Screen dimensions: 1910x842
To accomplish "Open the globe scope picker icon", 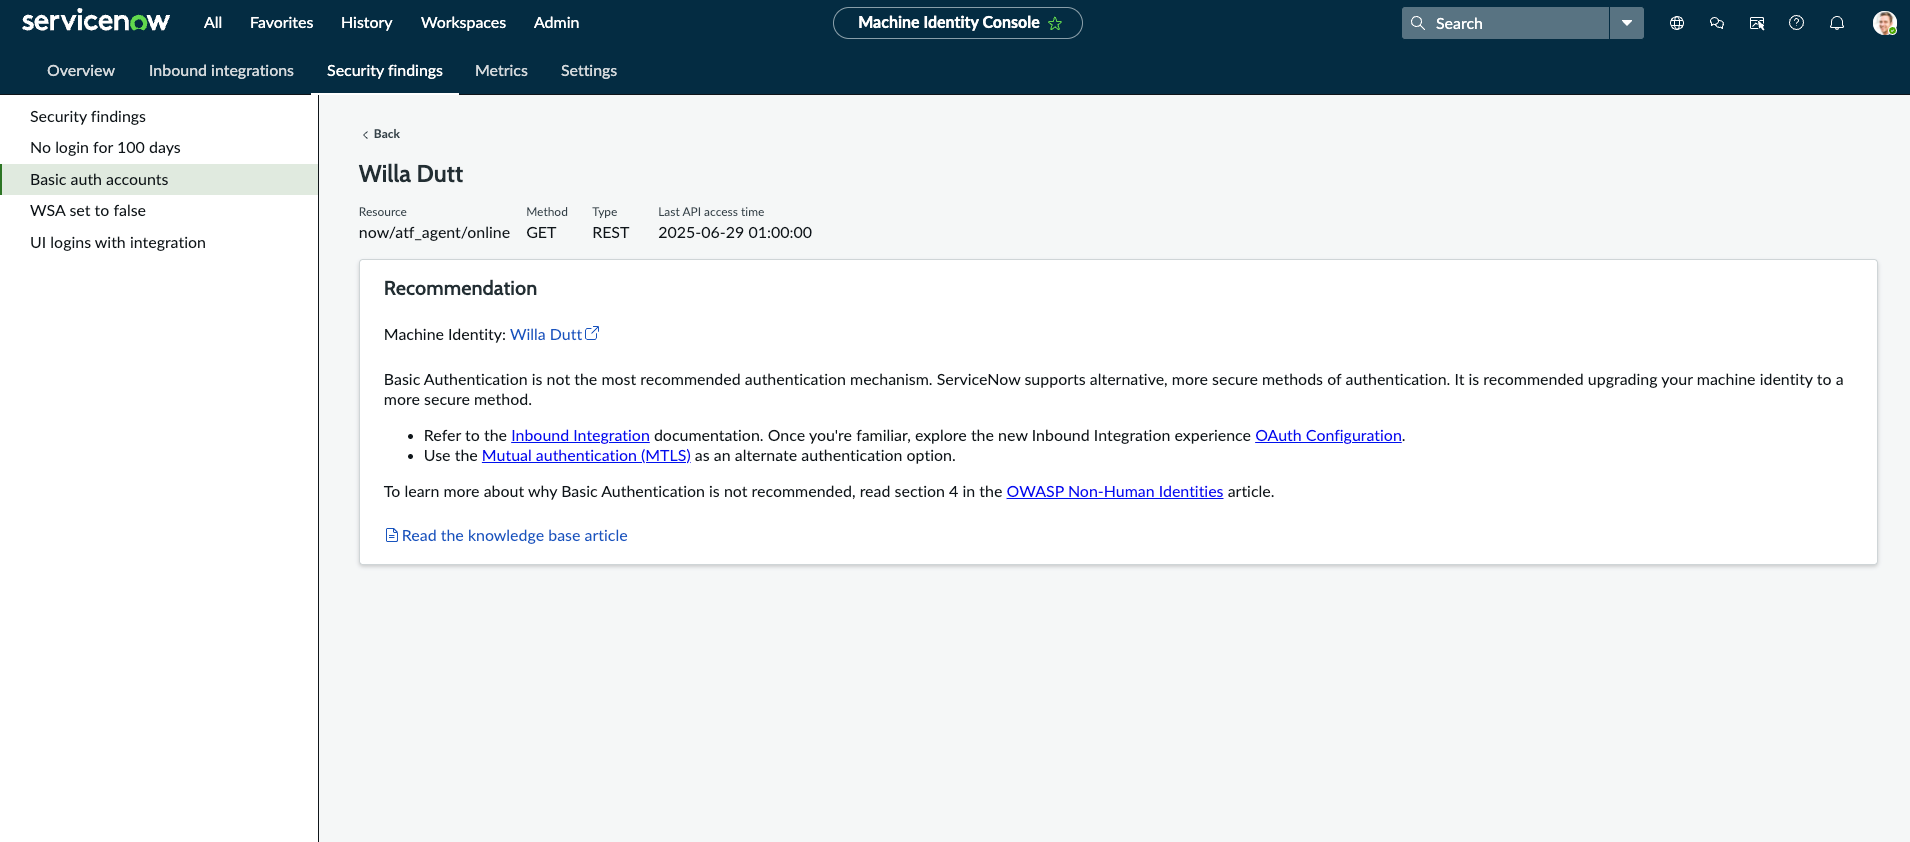I will (1677, 23).
